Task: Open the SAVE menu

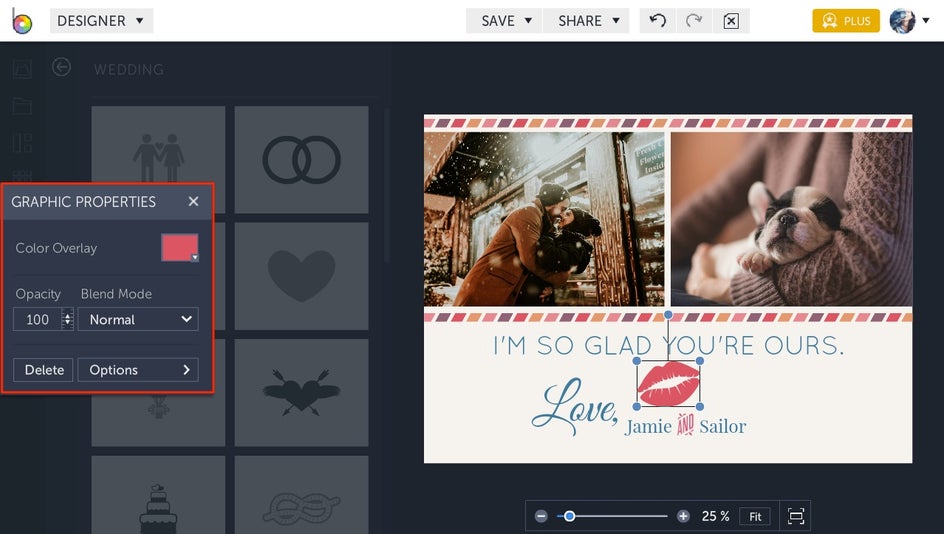Action: point(505,21)
